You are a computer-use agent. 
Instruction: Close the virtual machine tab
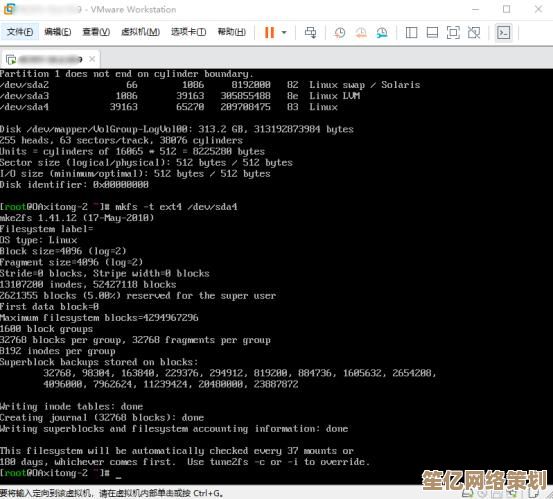pyautogui.click(x=92, y=59)
